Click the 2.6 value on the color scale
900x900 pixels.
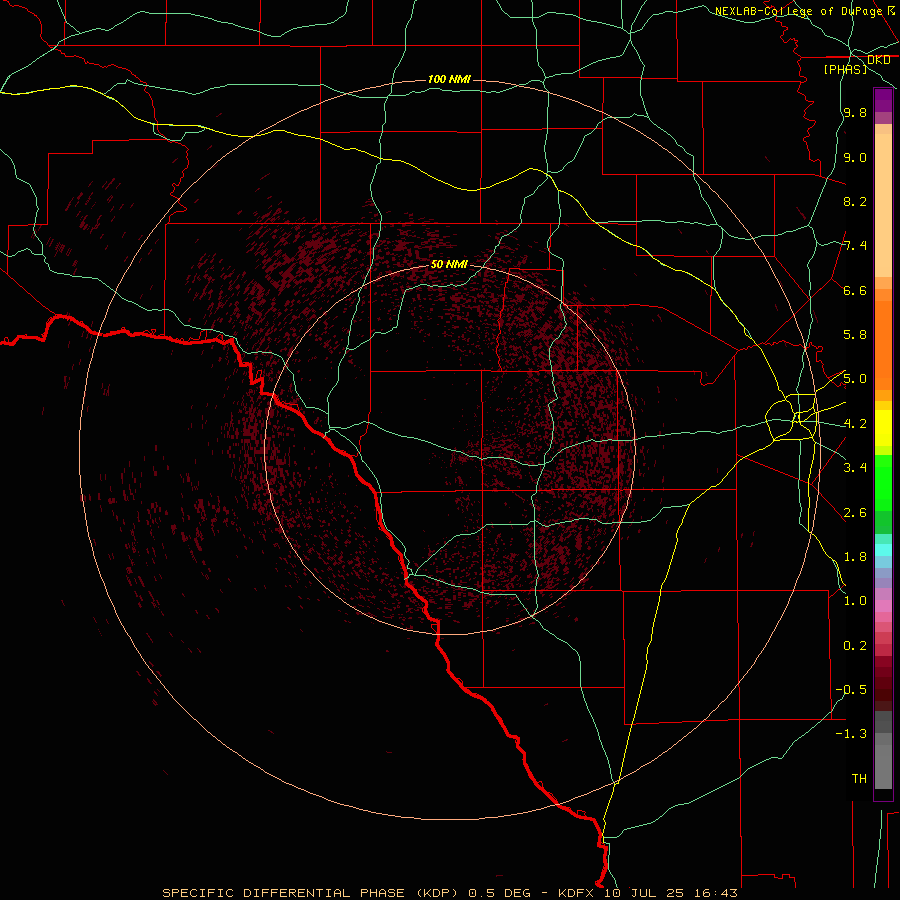(855, 513)
